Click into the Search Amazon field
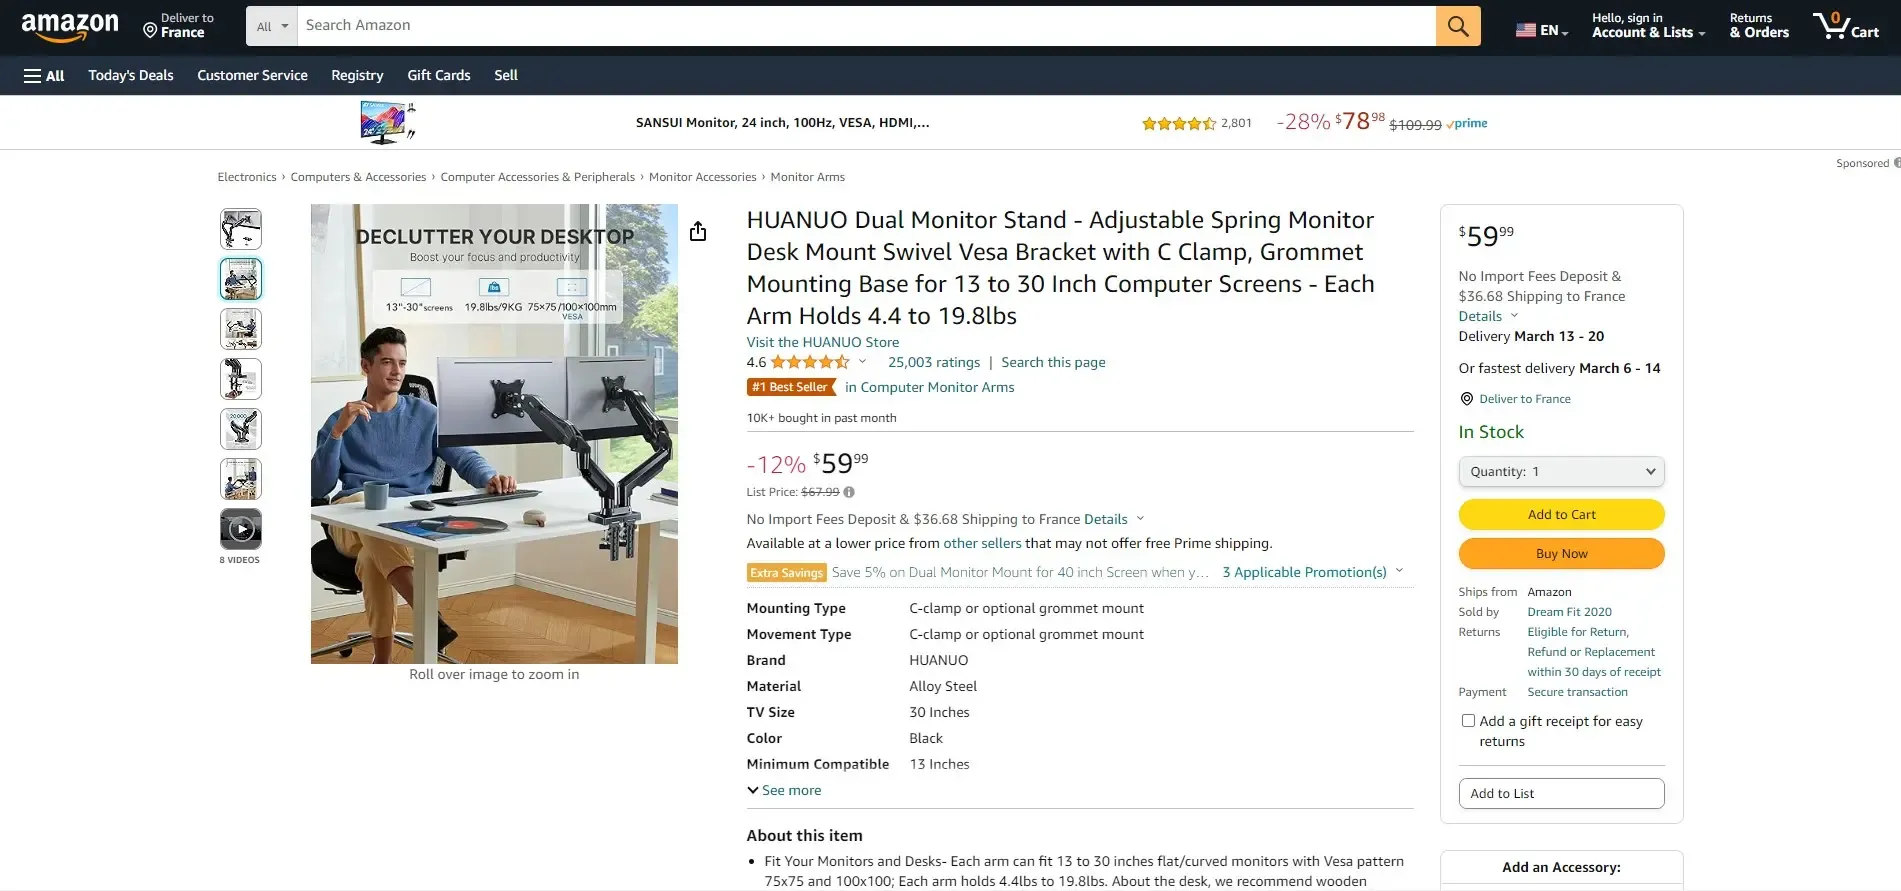The width and height of the screenshot is (1901, 891). tap(866, 26)
